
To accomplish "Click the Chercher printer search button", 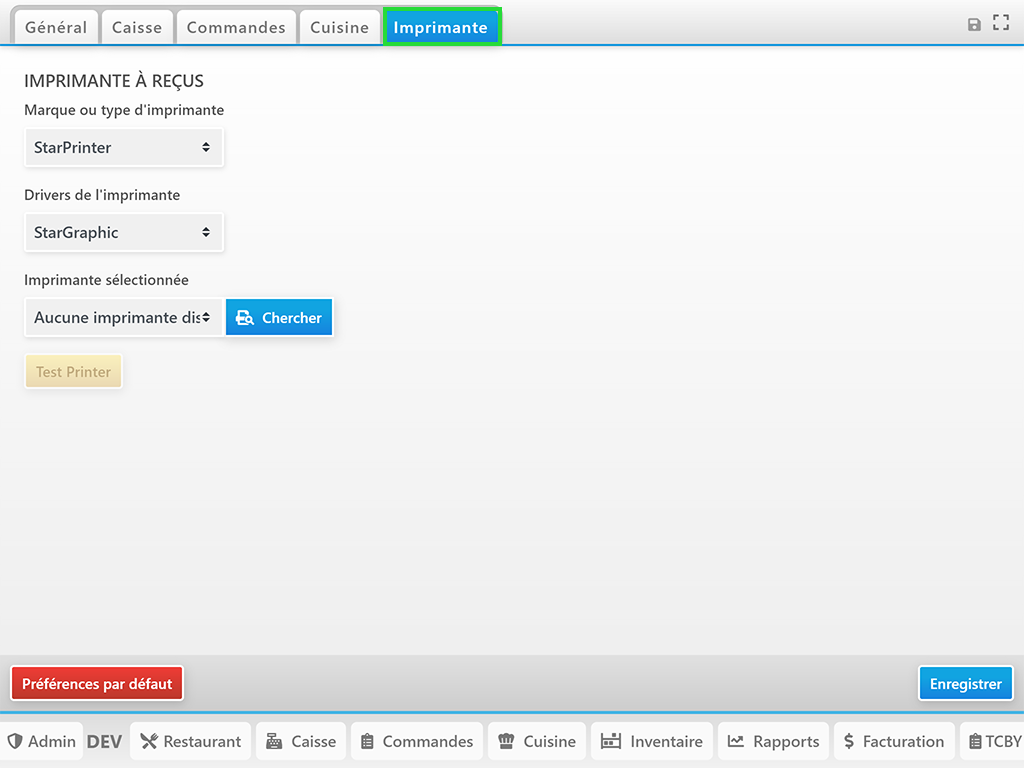I will click(x=279, y=317).
